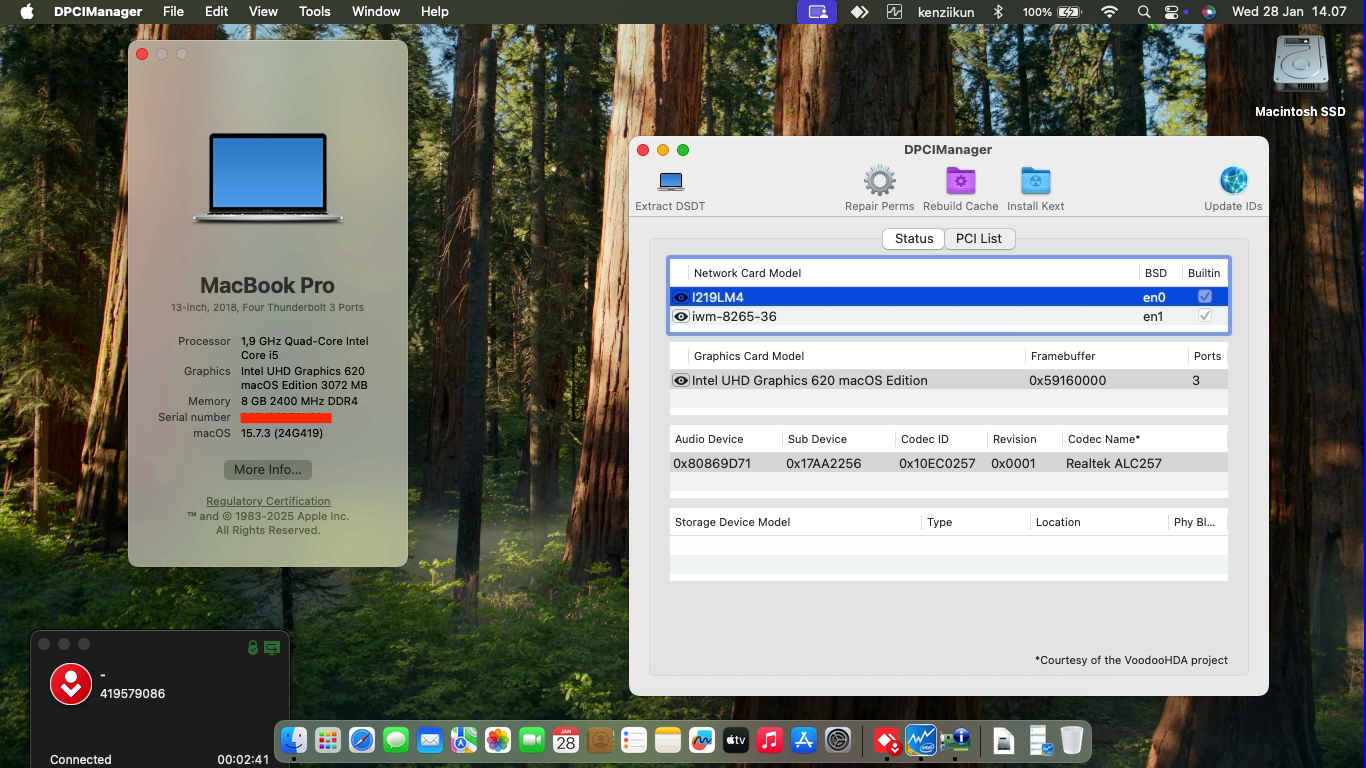The height and width of the screenshot is (768, 1366).
Task: Toggle the eye icon for I219LM4
Action: pos(681,297)
